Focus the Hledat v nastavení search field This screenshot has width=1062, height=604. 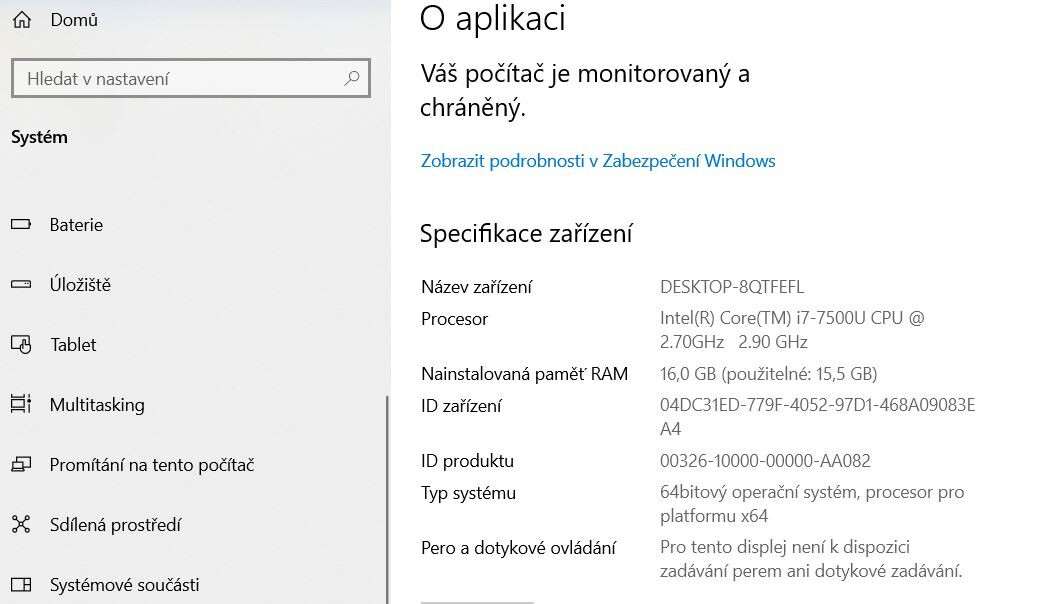pos(191,79)
